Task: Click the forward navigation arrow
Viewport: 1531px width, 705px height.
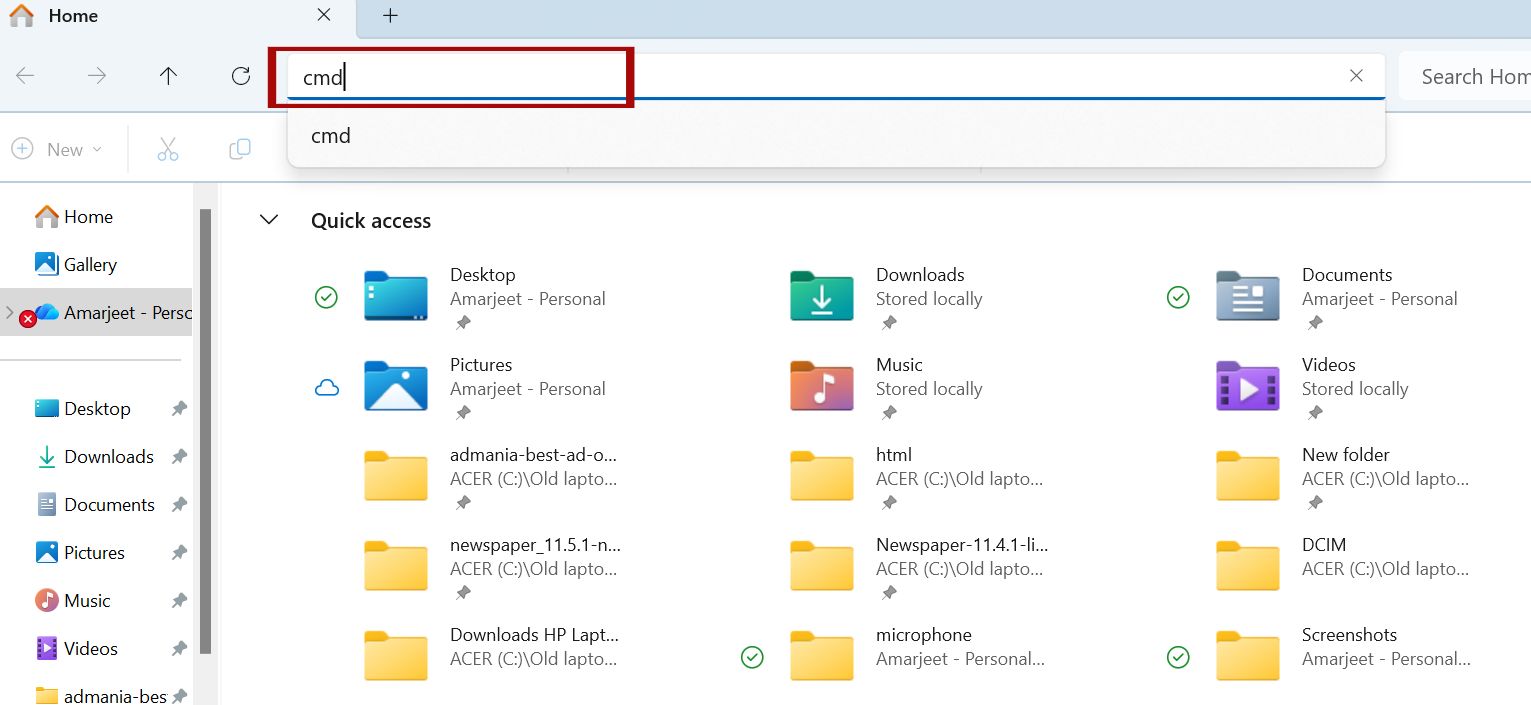Action: (96, 75)
